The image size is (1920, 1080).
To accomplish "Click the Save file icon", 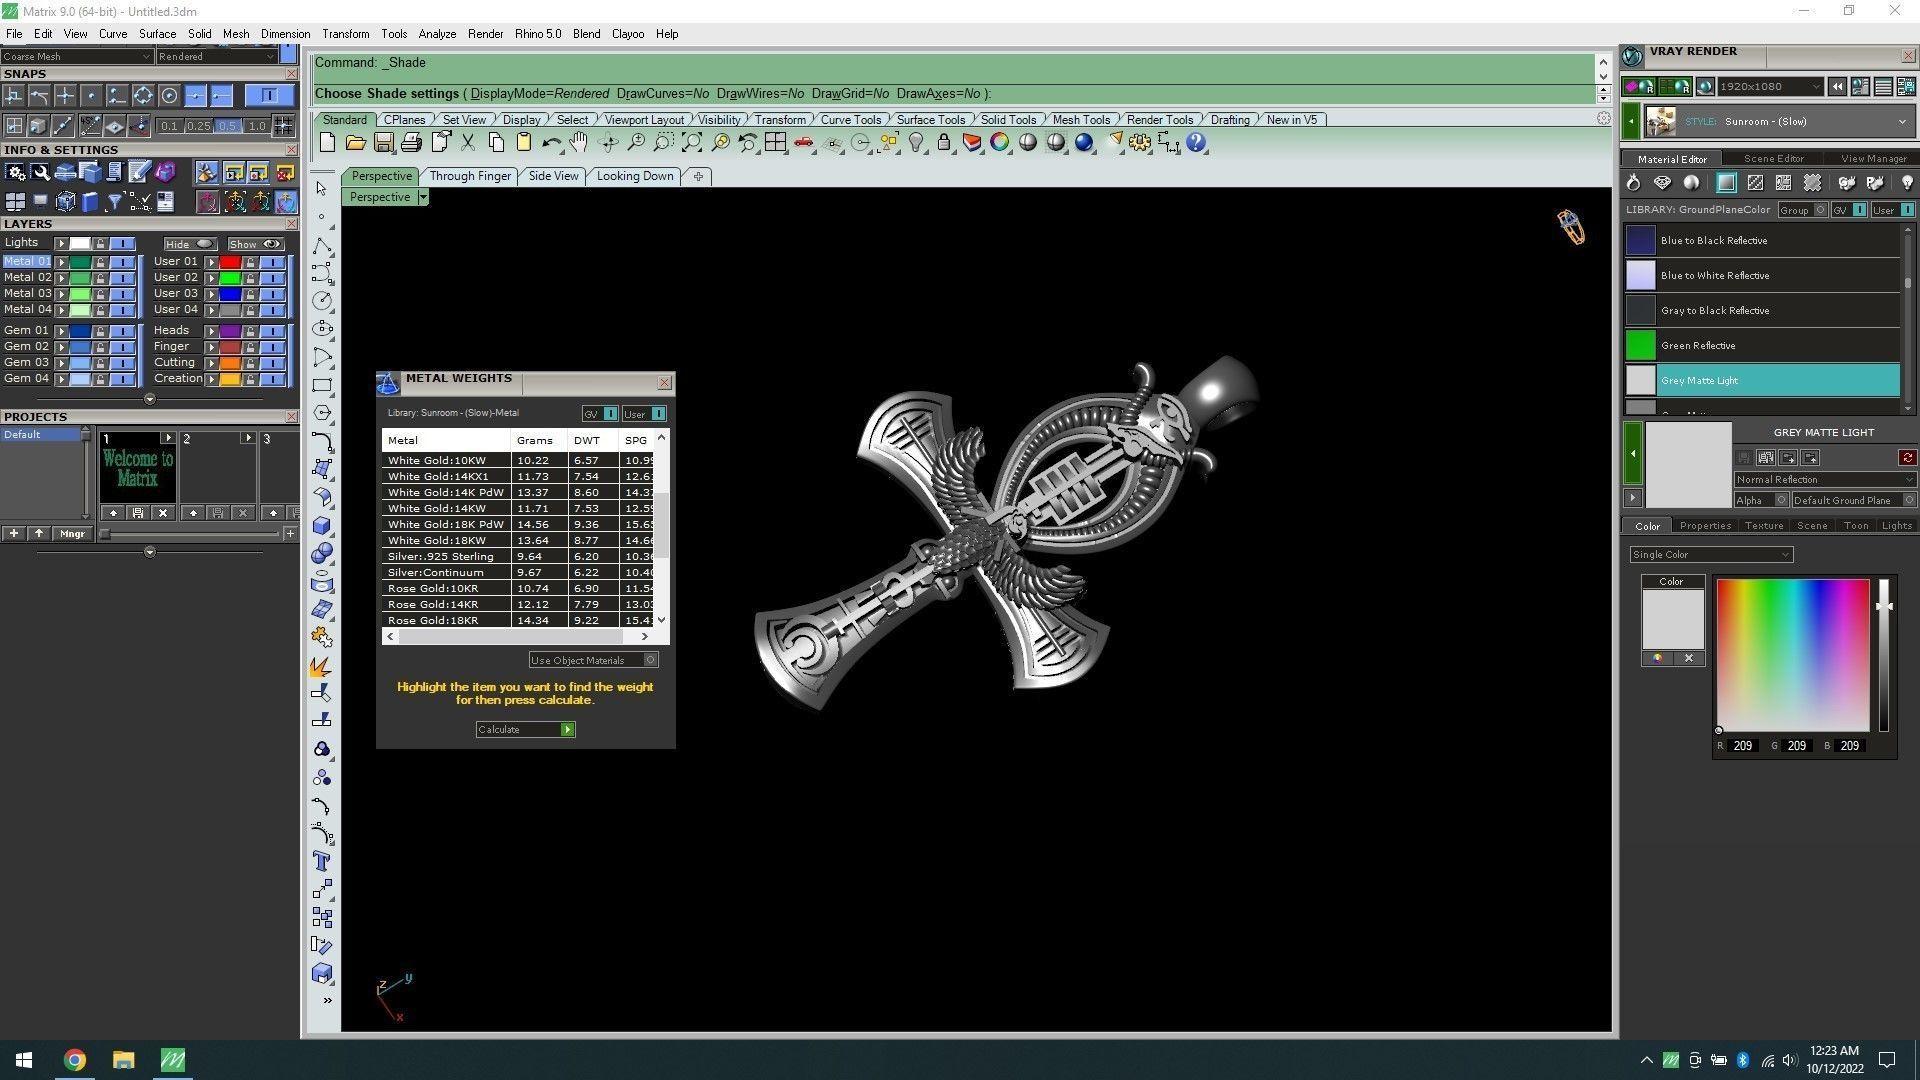I will tap(383, 143).
